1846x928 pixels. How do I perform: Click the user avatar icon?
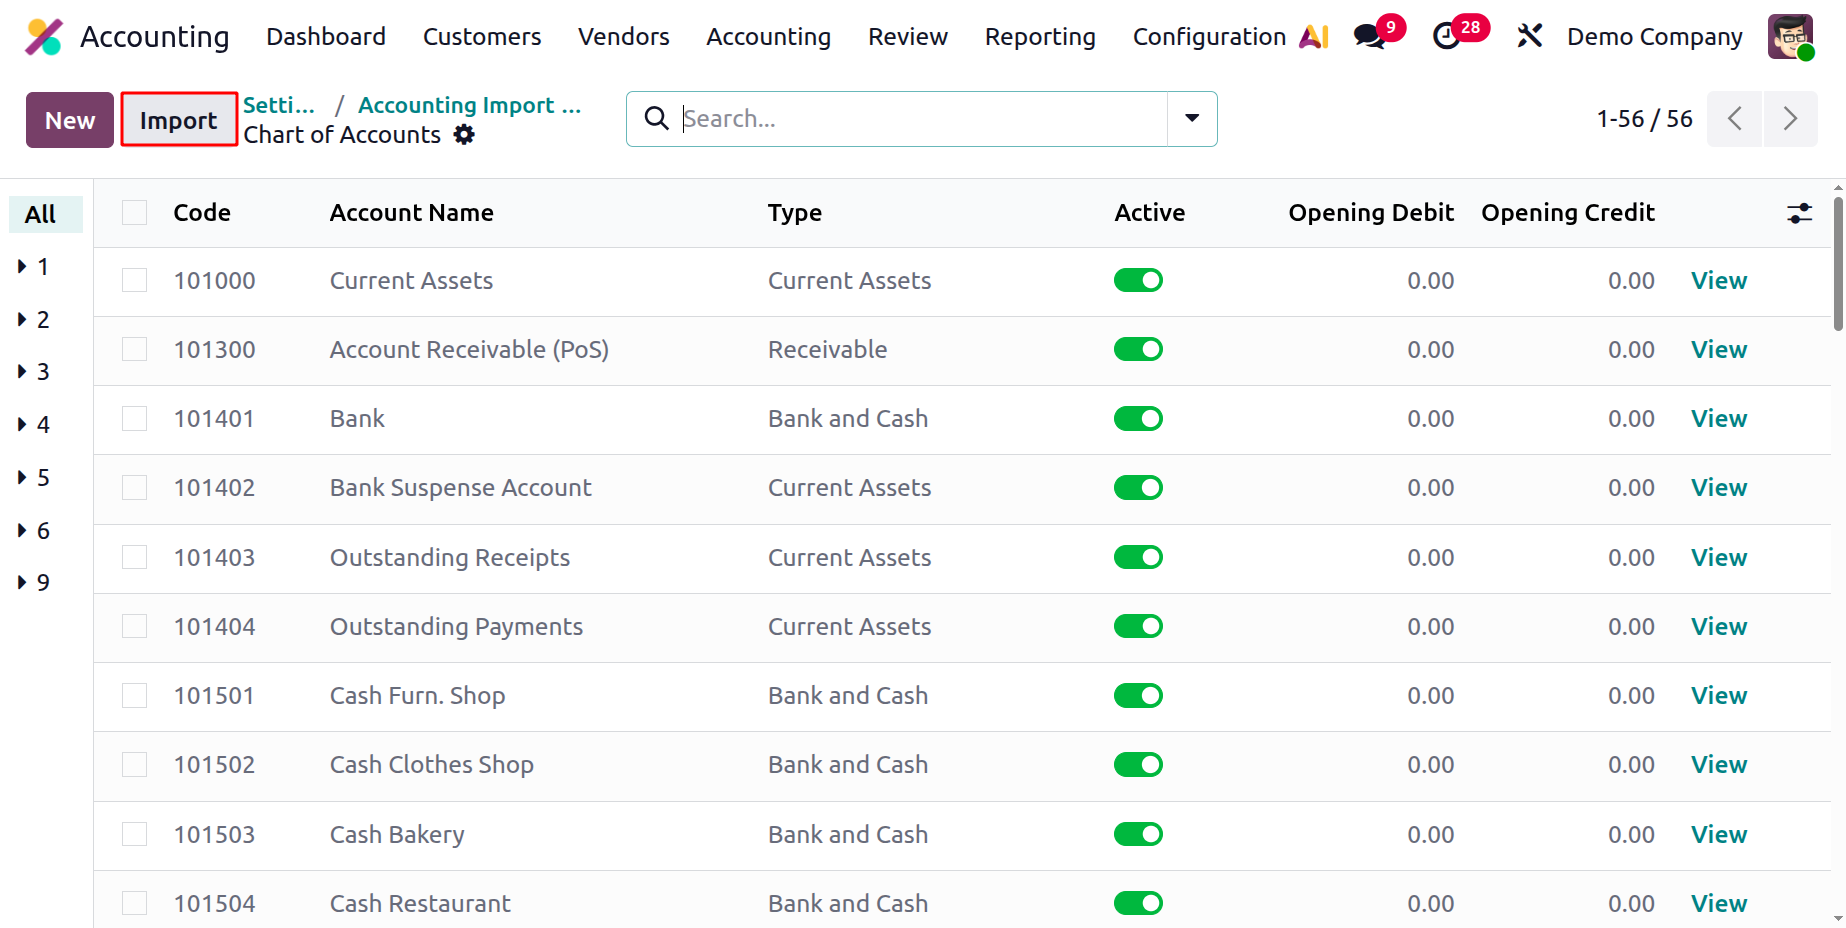[1790, 37]
